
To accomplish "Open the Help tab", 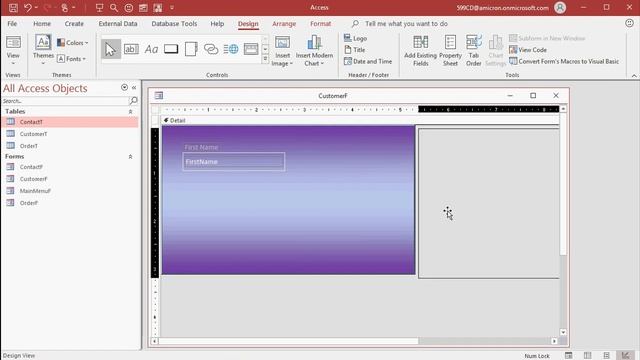I will tap(217, 24).
